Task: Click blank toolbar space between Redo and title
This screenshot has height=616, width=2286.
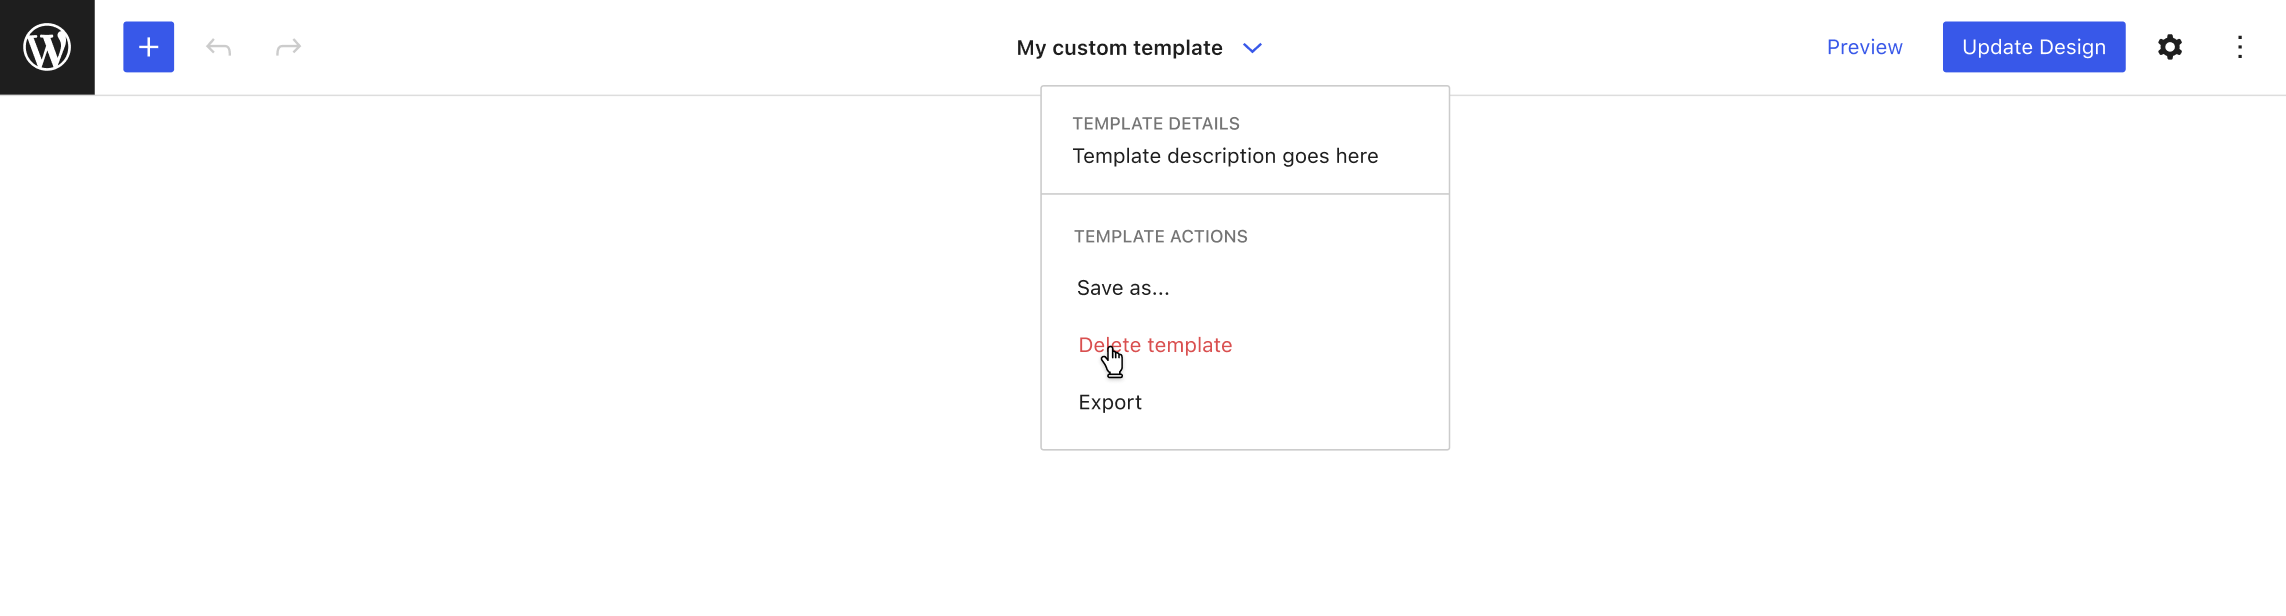Action: (x=650, y=47)
